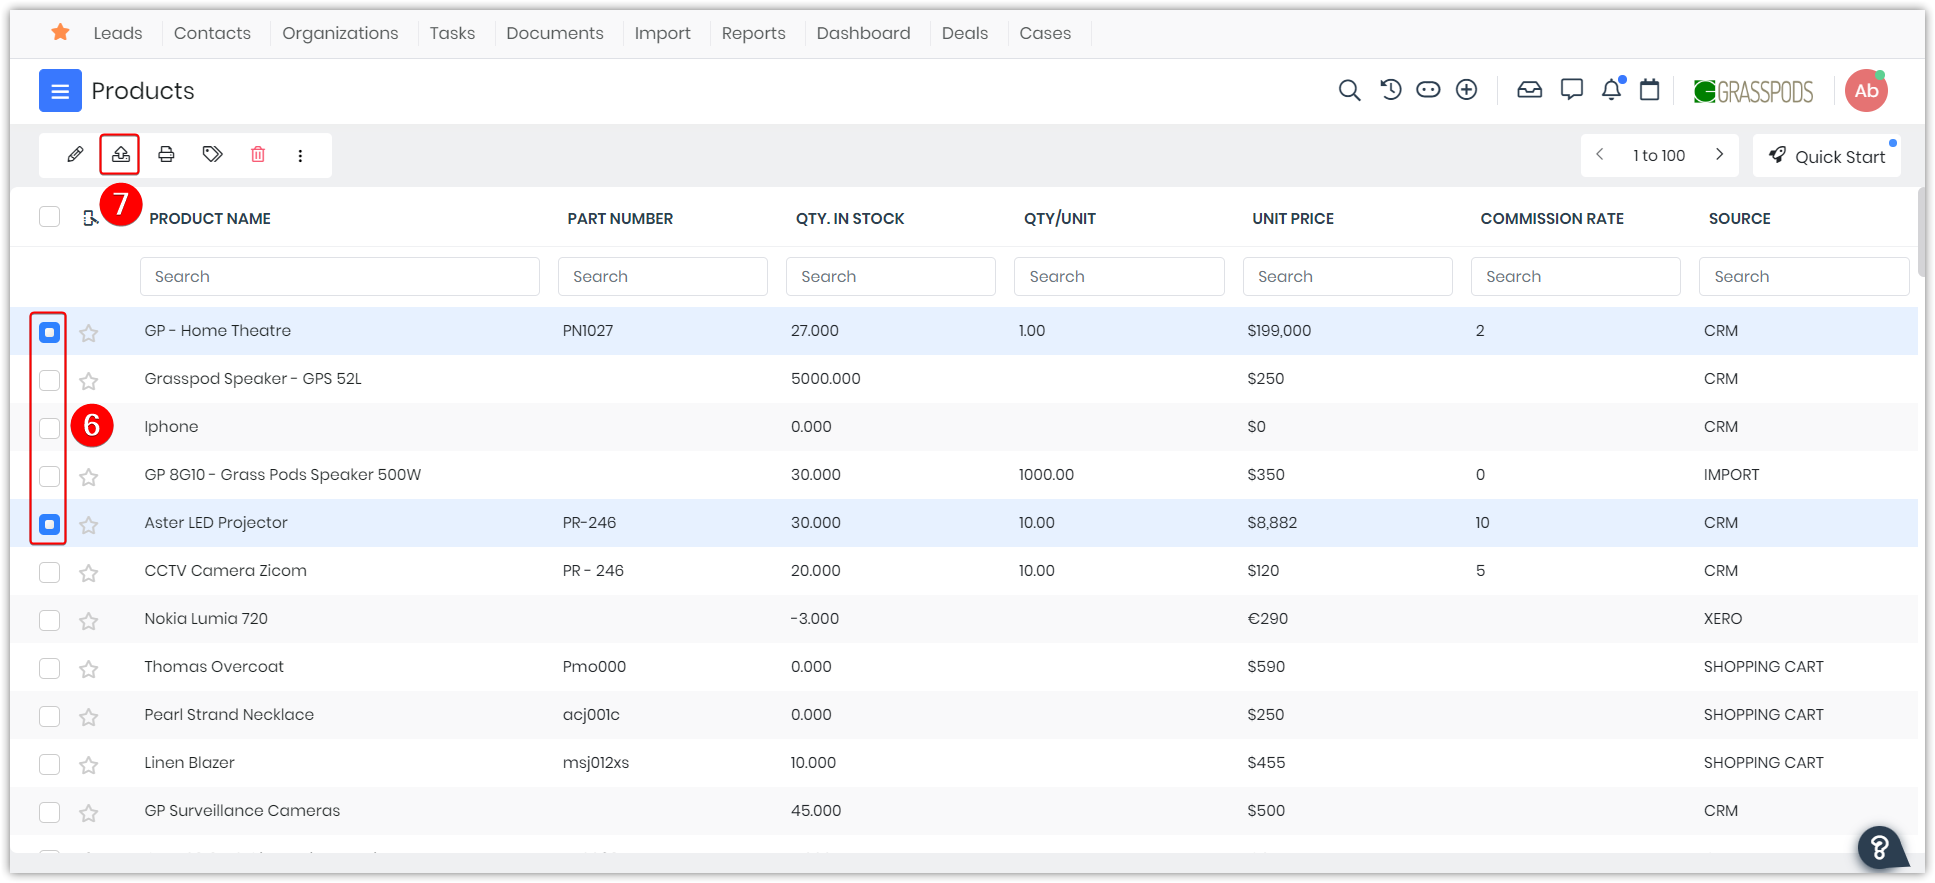Viewport: 1935px width, 883px height.
Task: Star the GP - Home Theatre product
Action: click(89, 333)
